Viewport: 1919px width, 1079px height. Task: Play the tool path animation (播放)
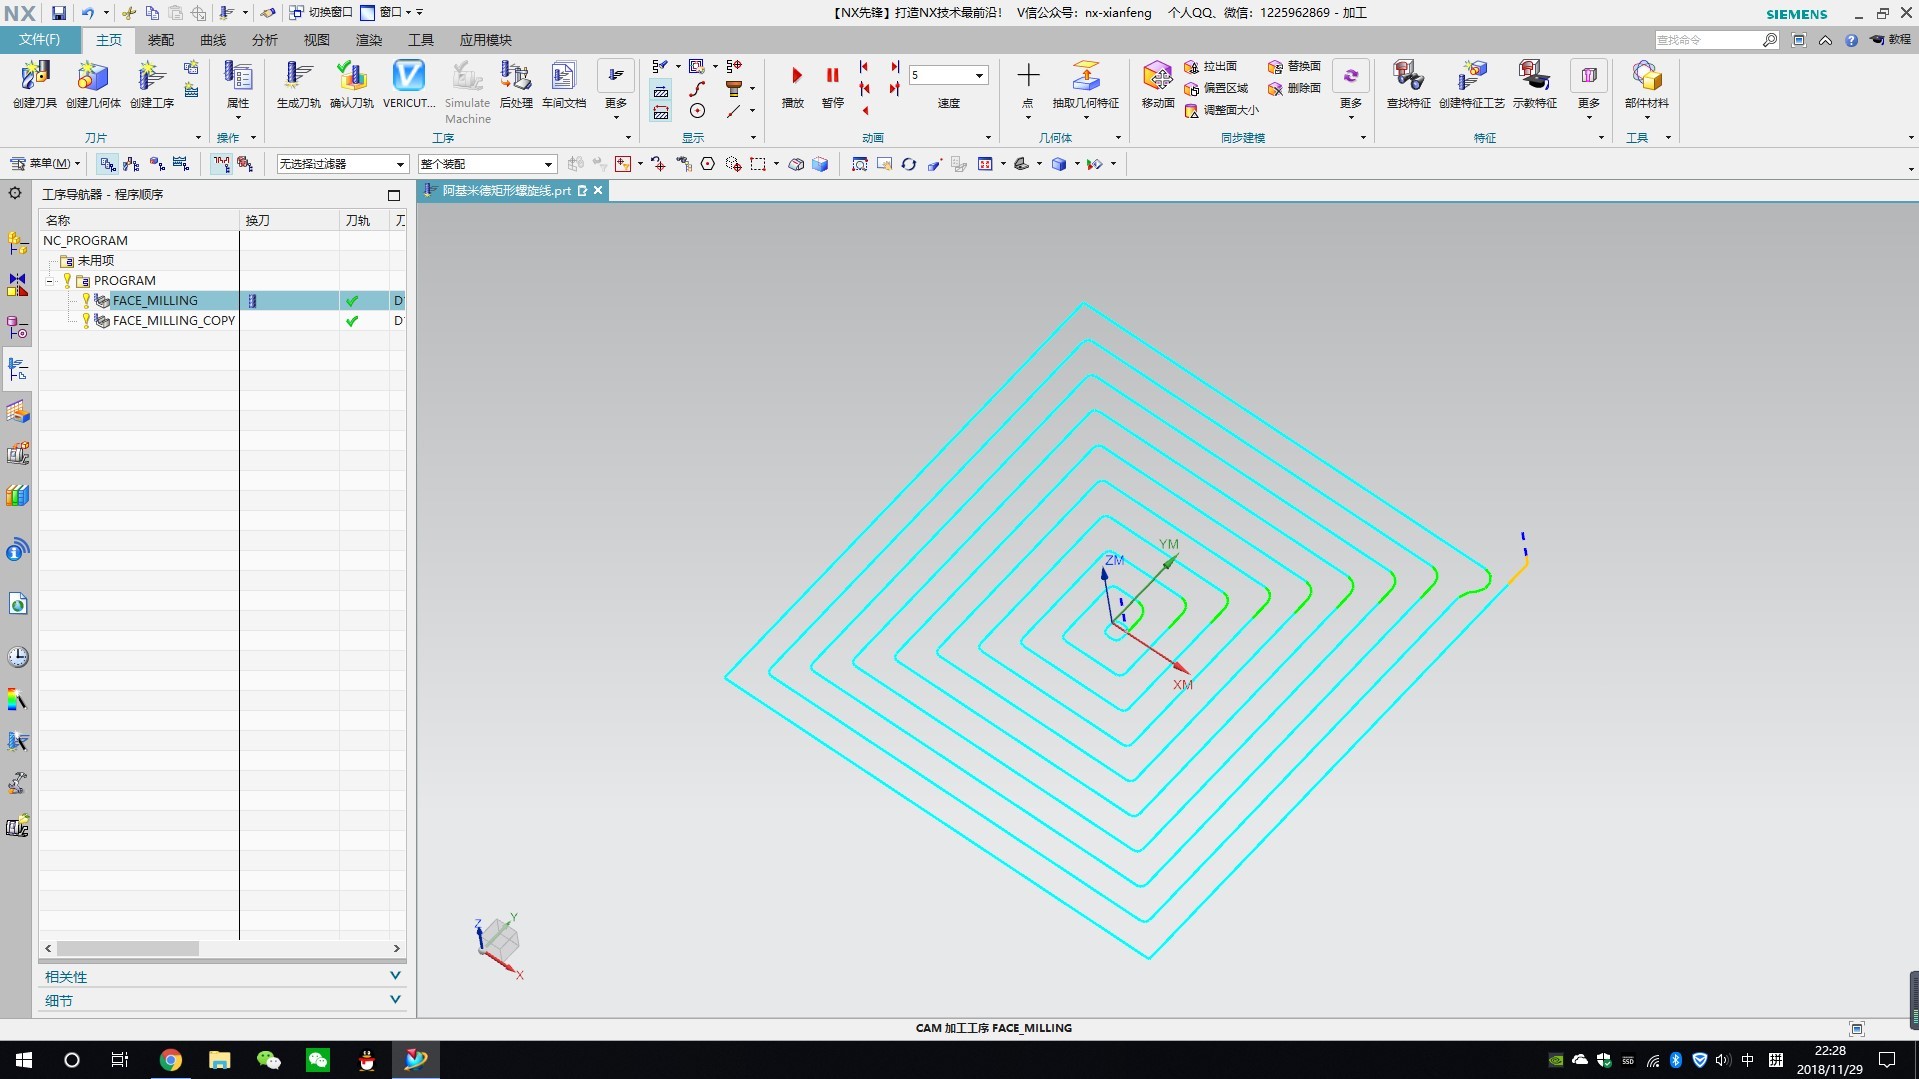click(x=795, y=84)
